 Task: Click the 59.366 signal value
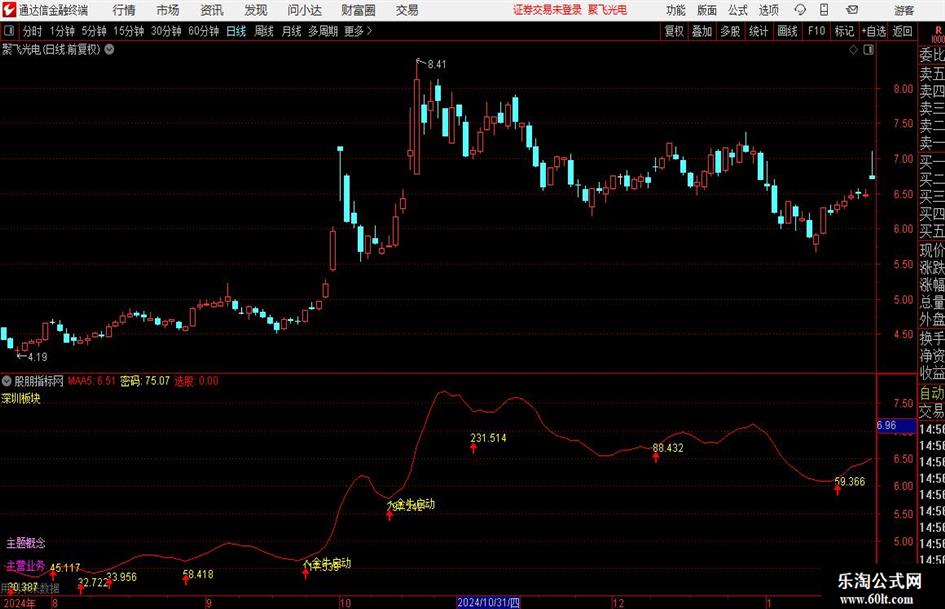coord(850,482)
